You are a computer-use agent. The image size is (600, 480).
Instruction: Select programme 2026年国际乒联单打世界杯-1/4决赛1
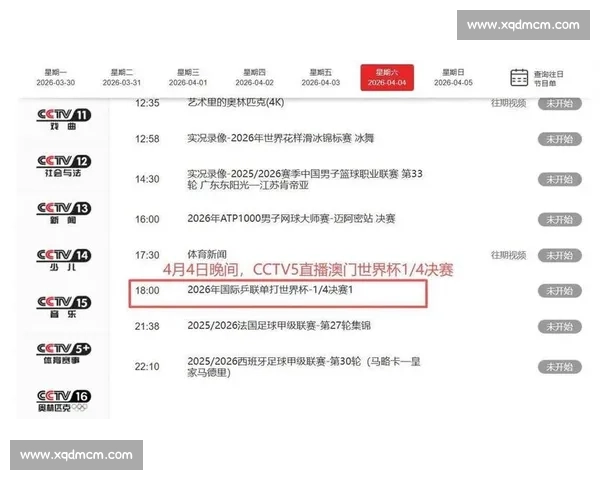(270, 290)
